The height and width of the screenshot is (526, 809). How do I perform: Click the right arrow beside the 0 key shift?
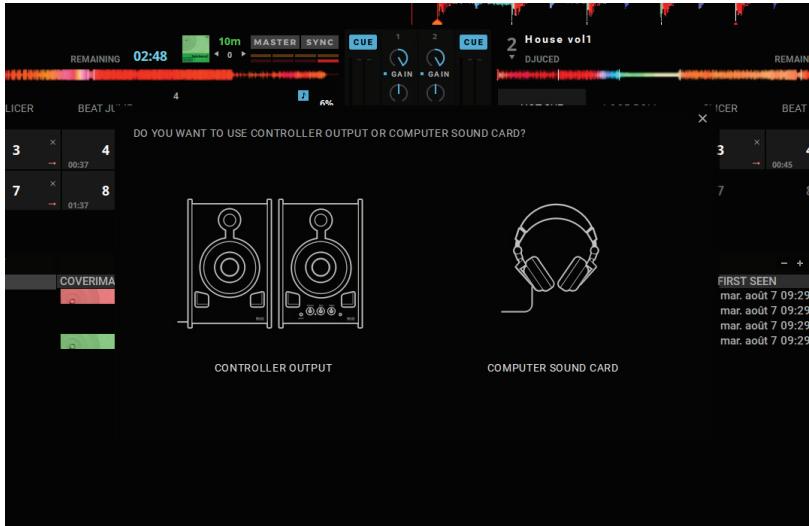pyautogui.click(x=243, y=54)
